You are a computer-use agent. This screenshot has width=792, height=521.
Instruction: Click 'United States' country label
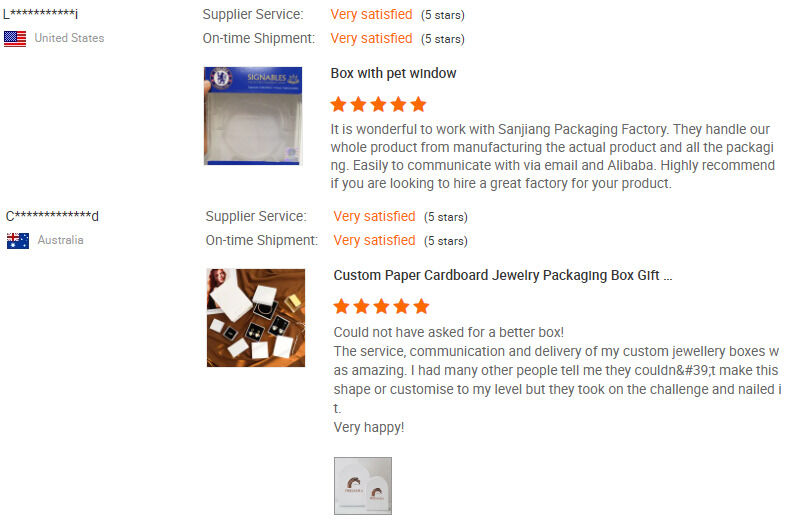click(x=69, y=38)
